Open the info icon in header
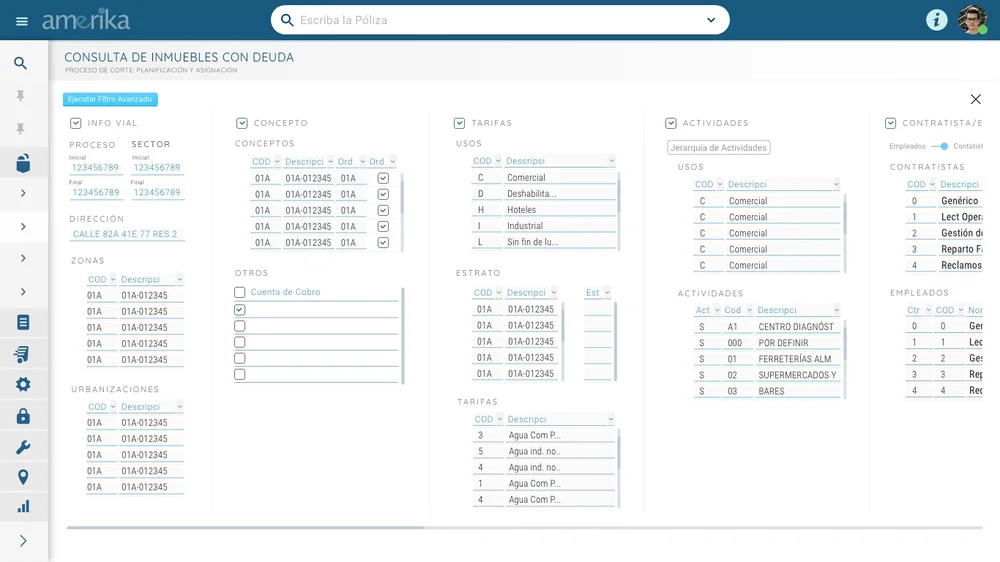1000x562 pixels. pyautogui.click(x=936, y=20)
